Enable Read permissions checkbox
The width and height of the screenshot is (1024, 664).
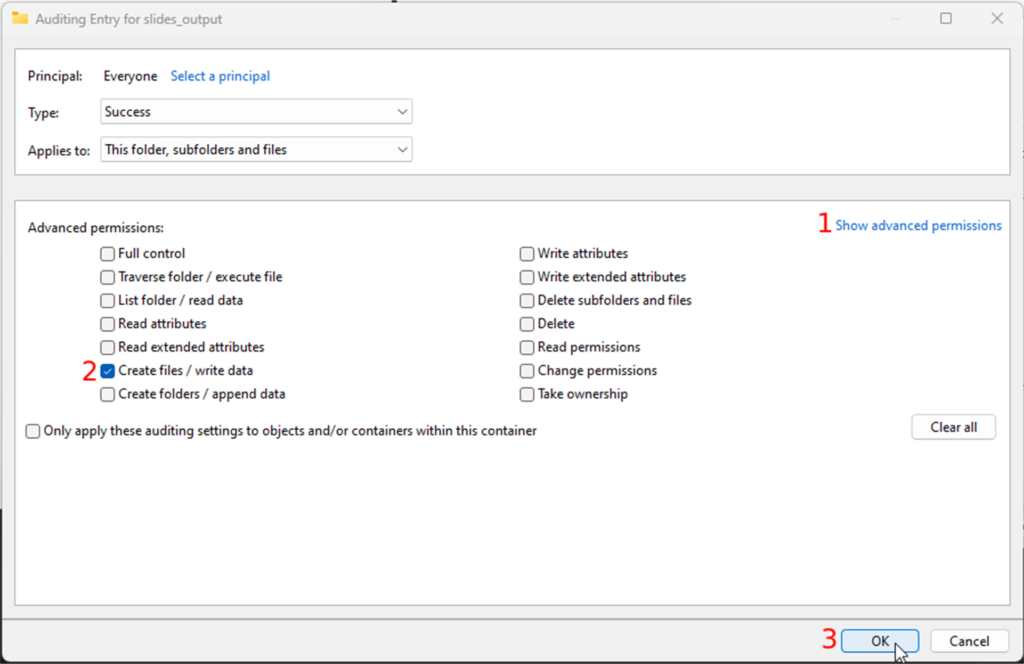pos(527,347)
